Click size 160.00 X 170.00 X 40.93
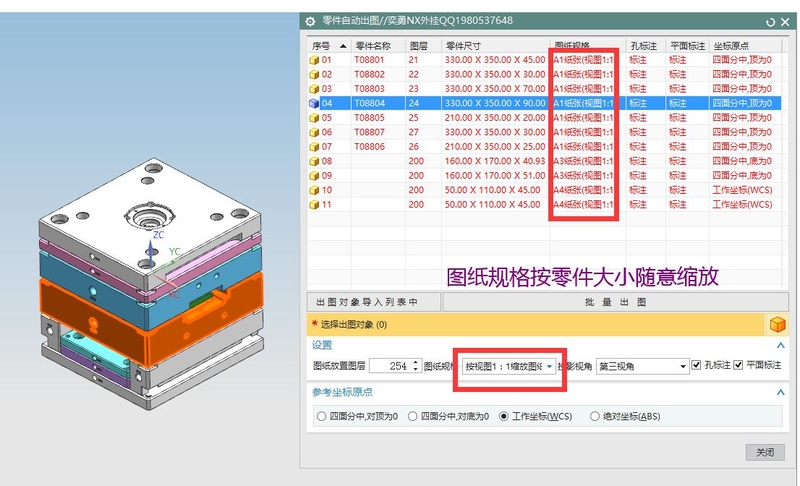 (x=495, y=161)
